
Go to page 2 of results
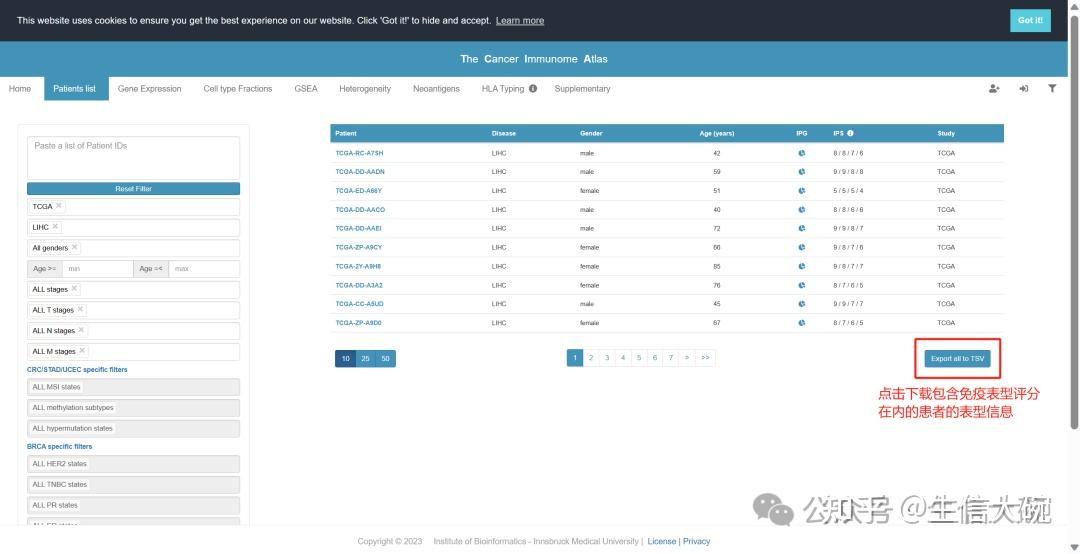(x=591, y=358)
